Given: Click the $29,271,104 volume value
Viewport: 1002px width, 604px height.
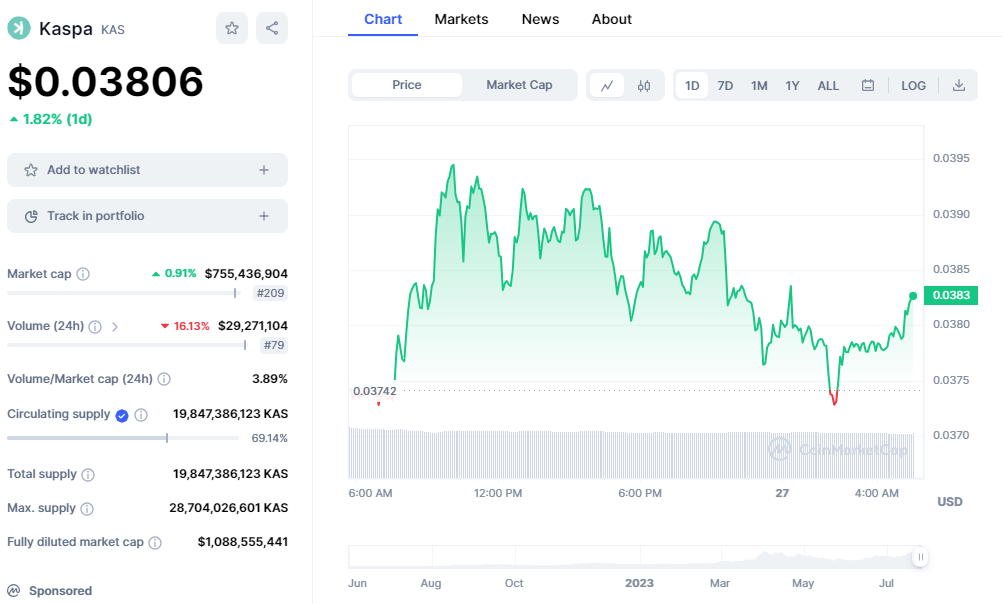Looking at the screenshot, I should tap(253, 326).
